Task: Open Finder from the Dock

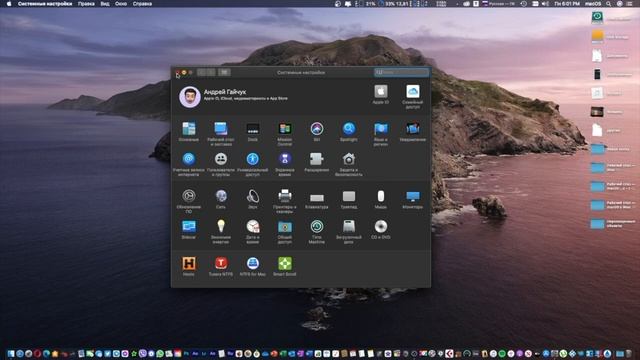Action: tap(11, 353)
